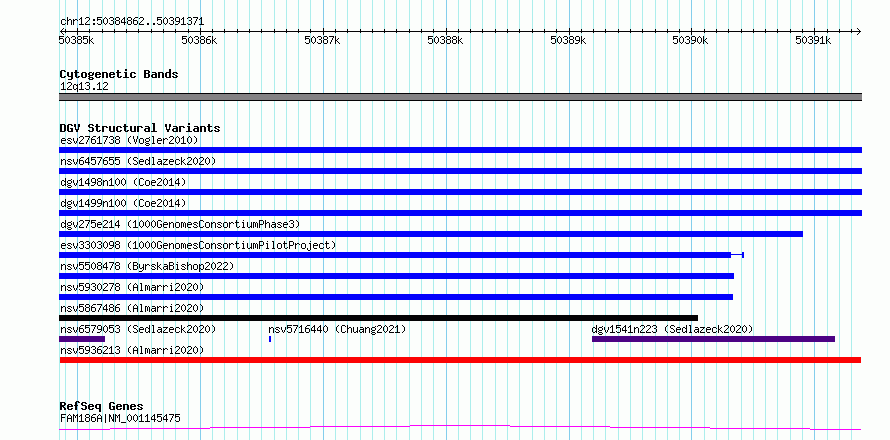
Task: Click the red nsv5936213 (Almarri2020) bar
Action: point(460,360)
